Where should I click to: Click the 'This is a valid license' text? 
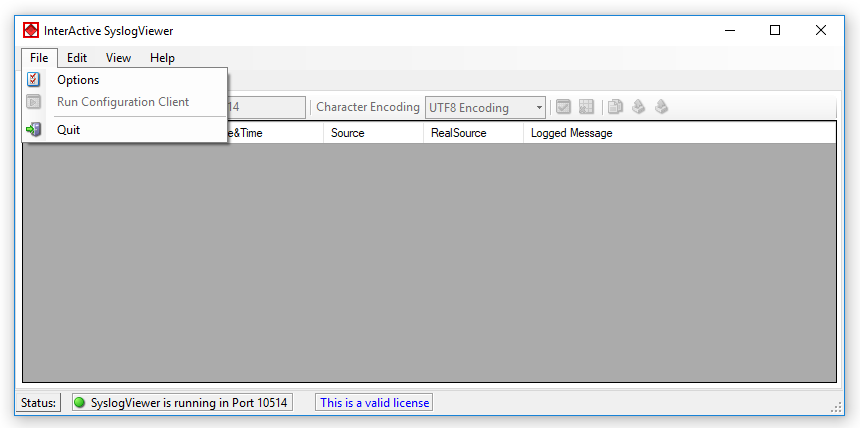point(374,403)
